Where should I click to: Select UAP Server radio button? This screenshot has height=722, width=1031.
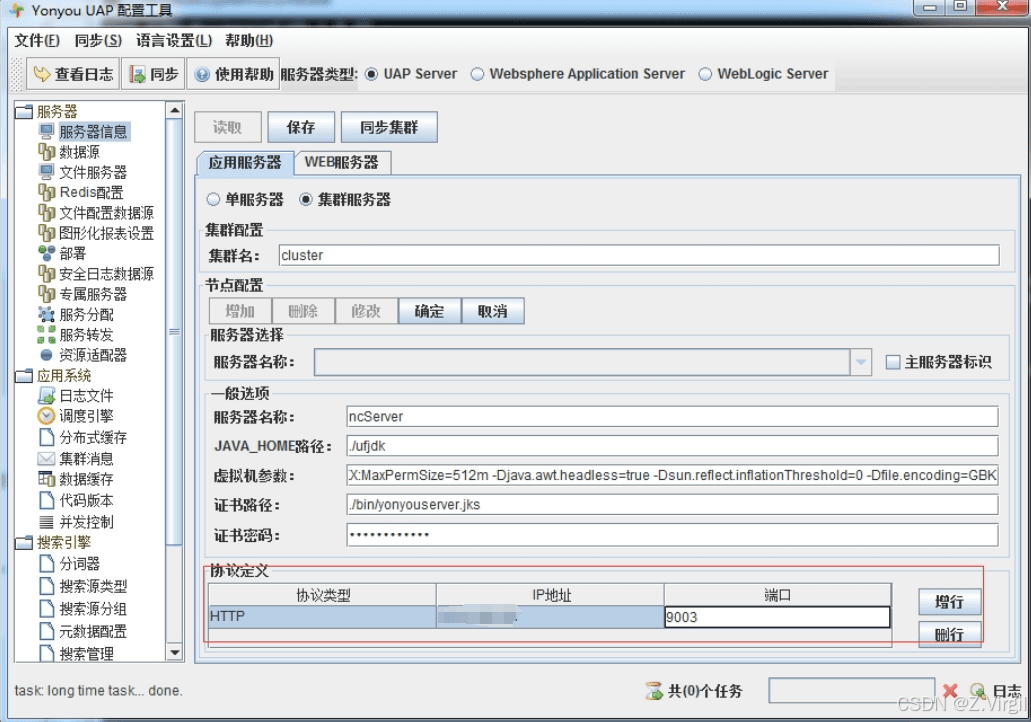tap(372, 74)
